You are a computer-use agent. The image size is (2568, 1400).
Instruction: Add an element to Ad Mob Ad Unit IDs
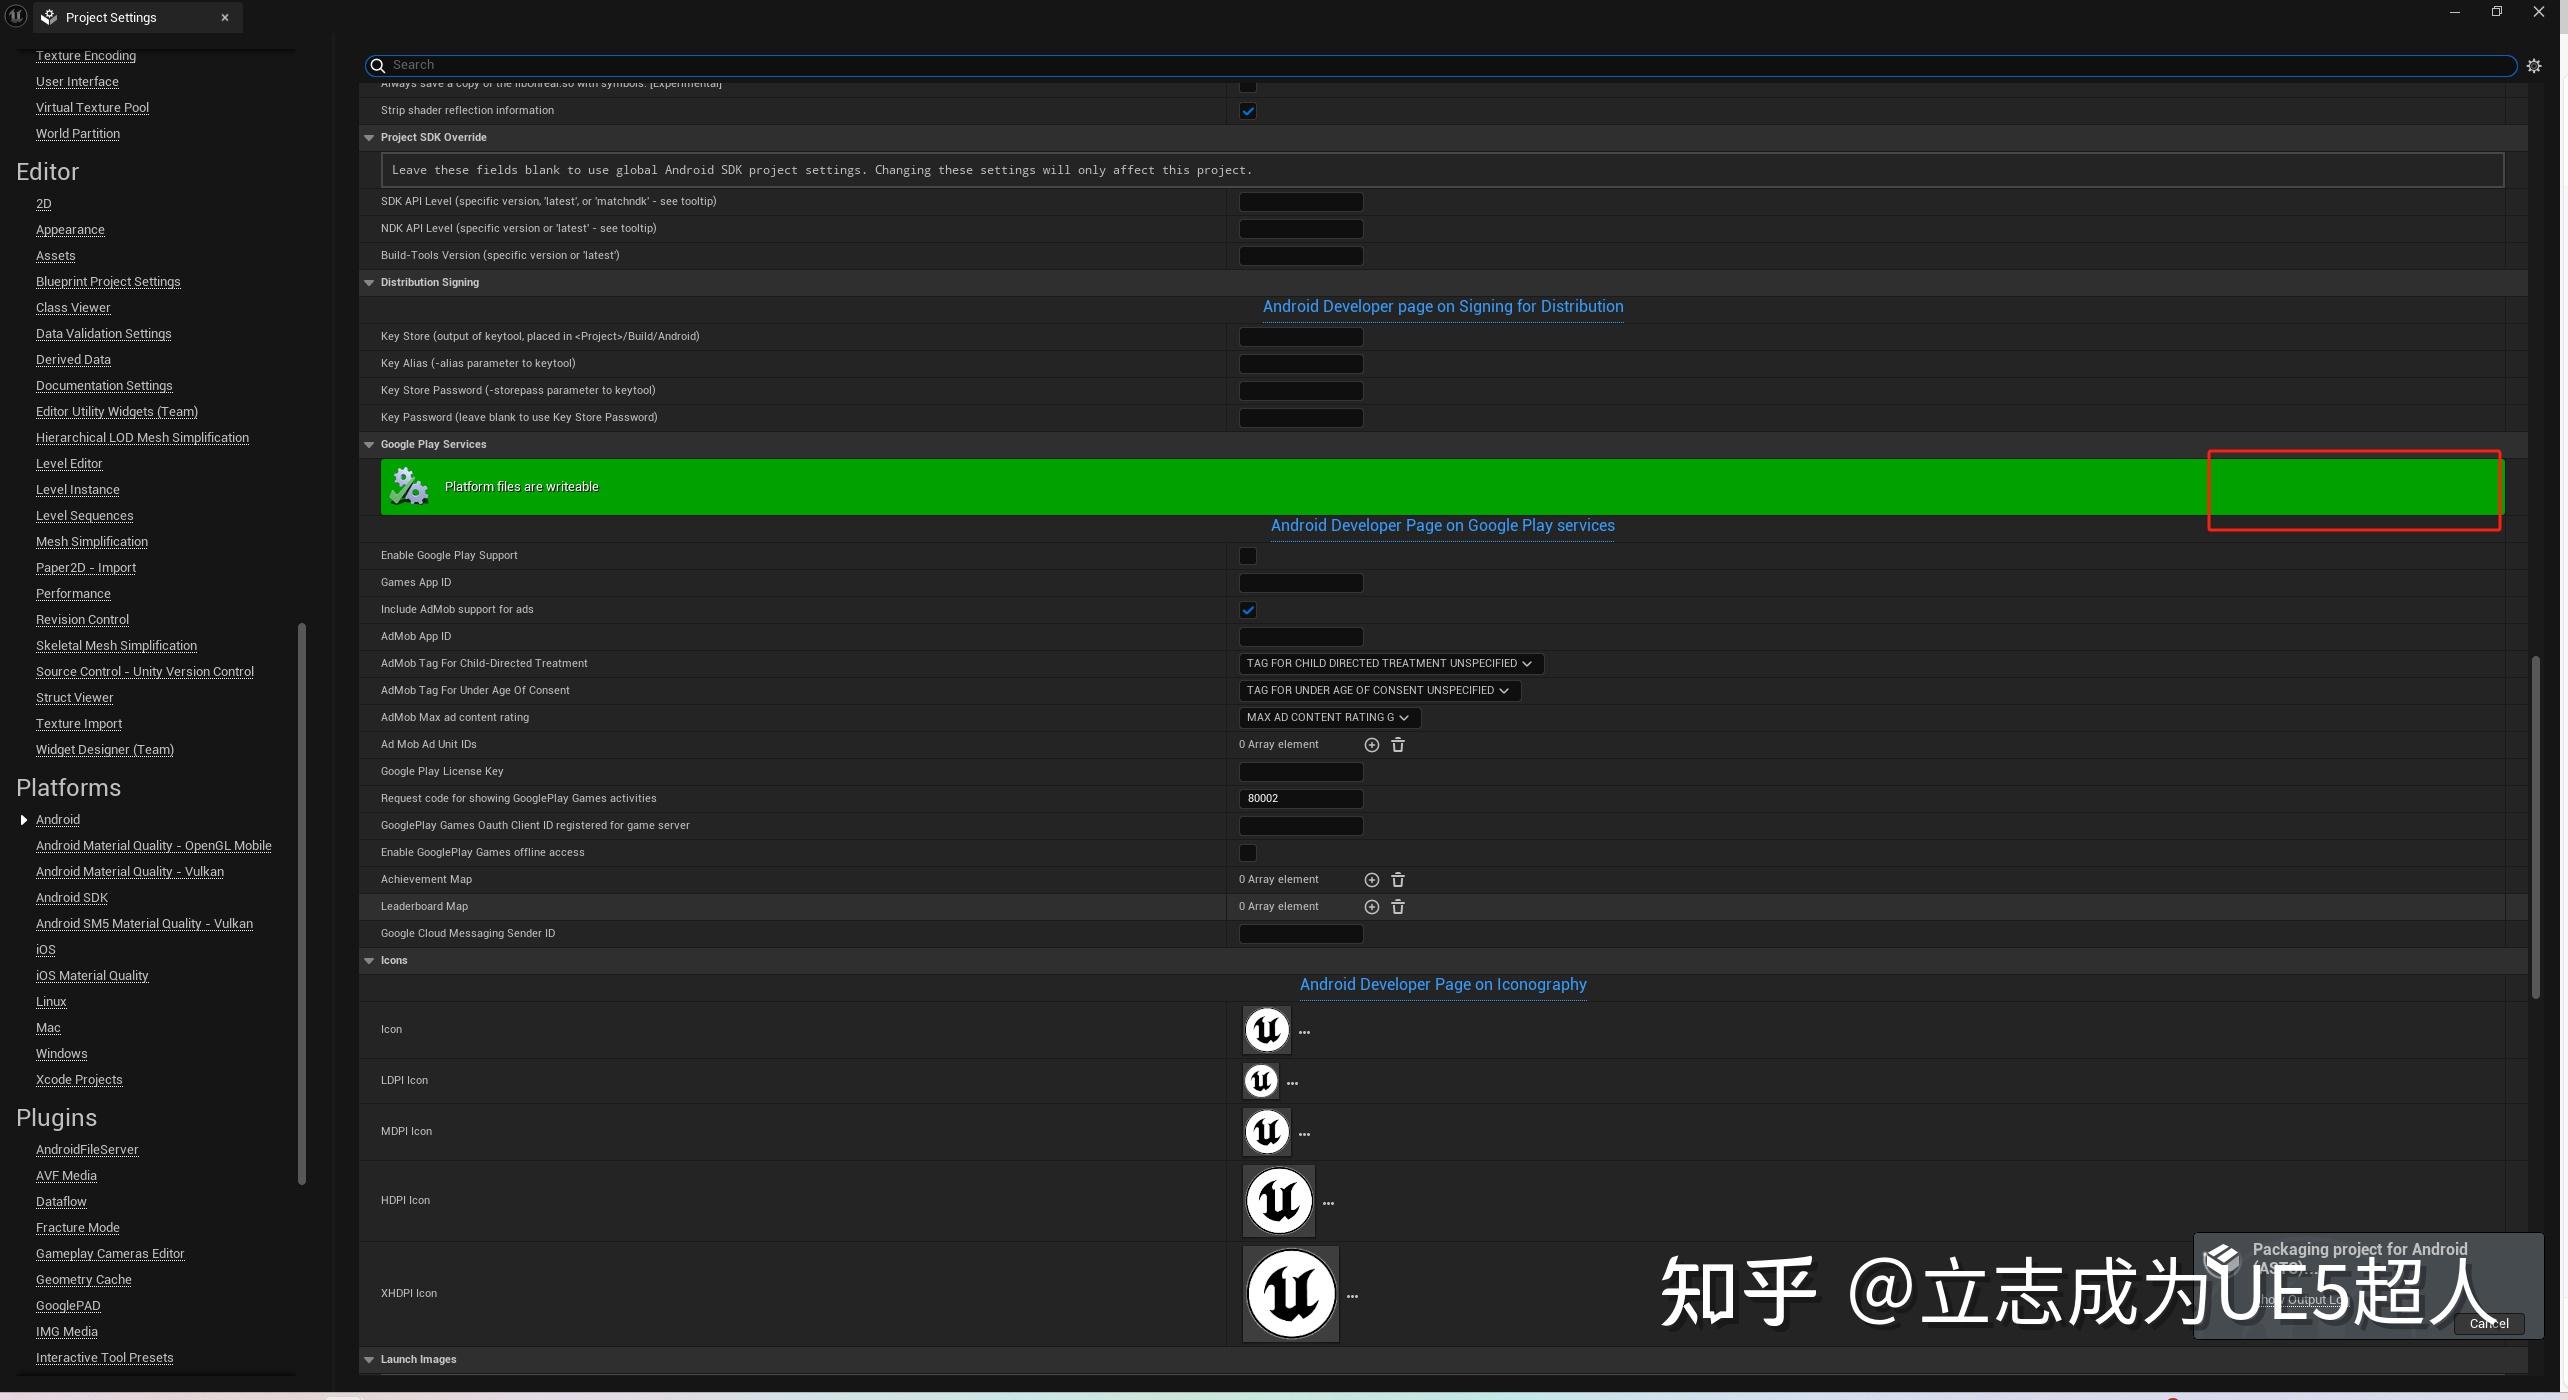[x=1371, y=744]
